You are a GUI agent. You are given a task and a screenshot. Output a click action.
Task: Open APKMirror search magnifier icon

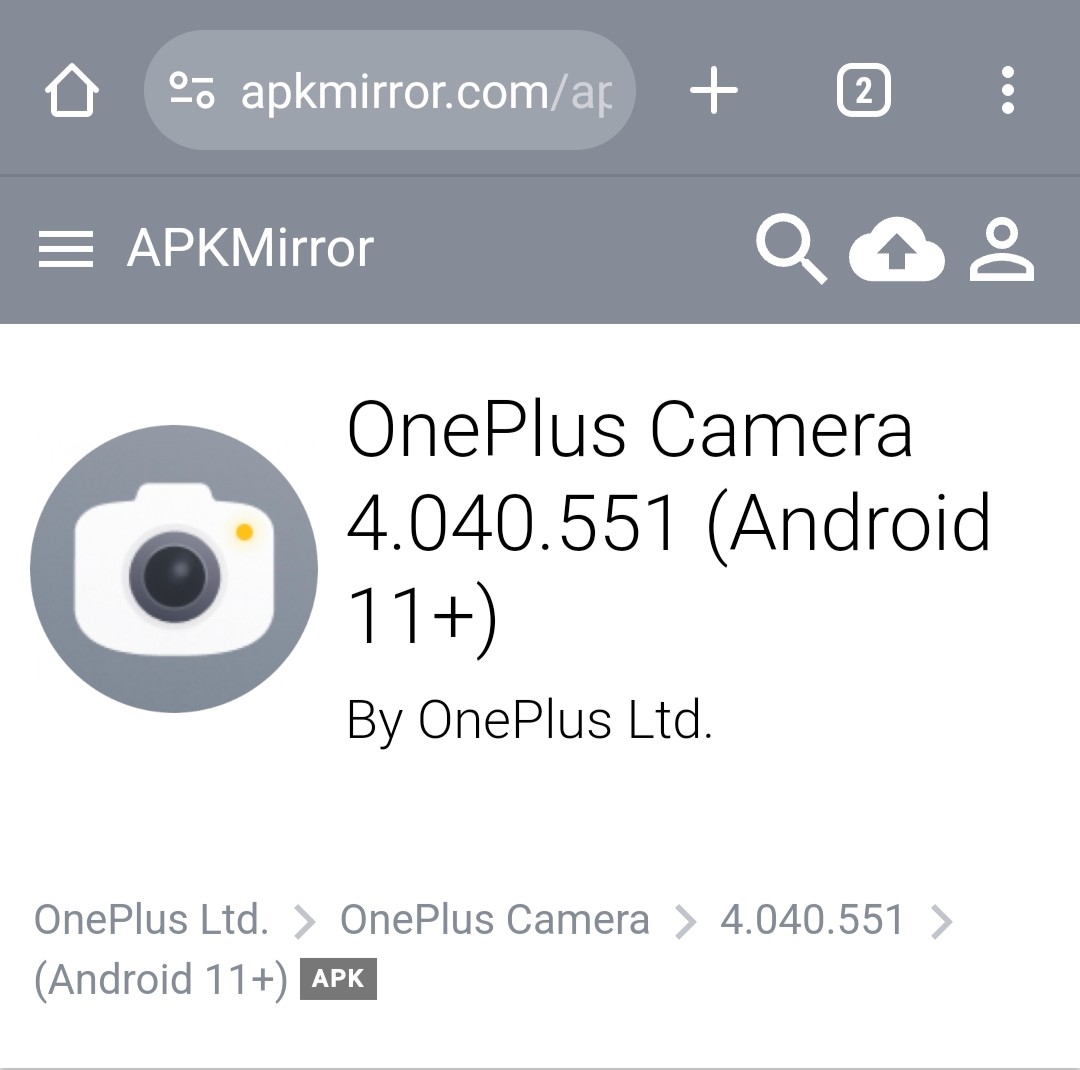coord(792,249)
